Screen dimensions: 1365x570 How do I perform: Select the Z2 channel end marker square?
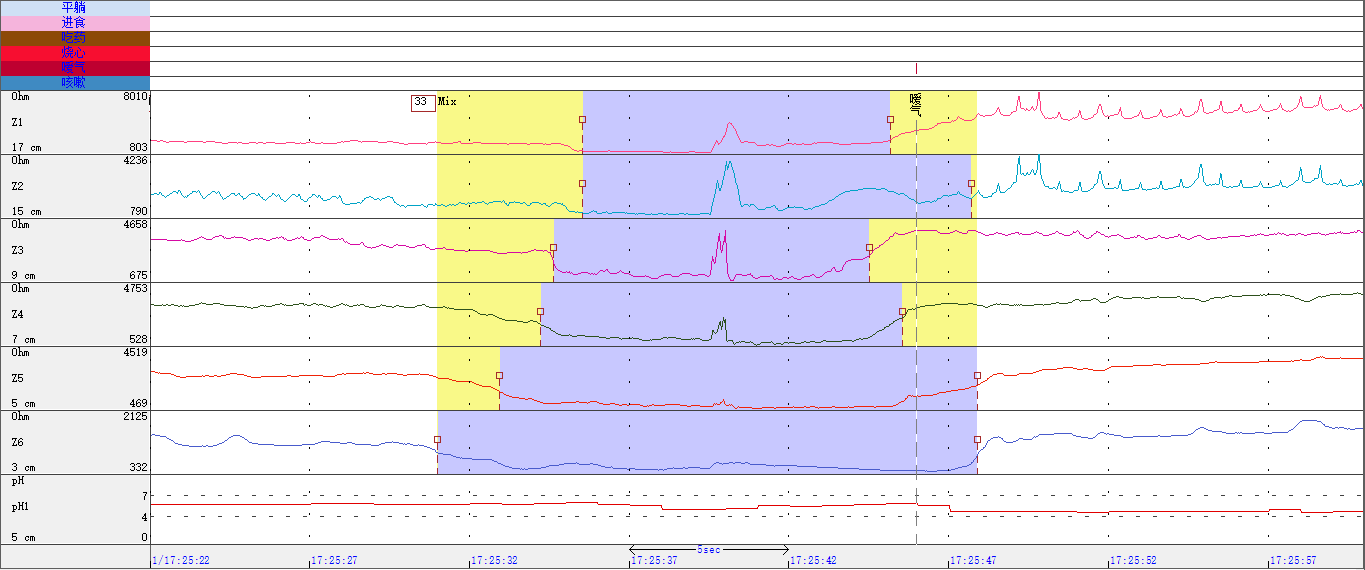pos(971,183)
